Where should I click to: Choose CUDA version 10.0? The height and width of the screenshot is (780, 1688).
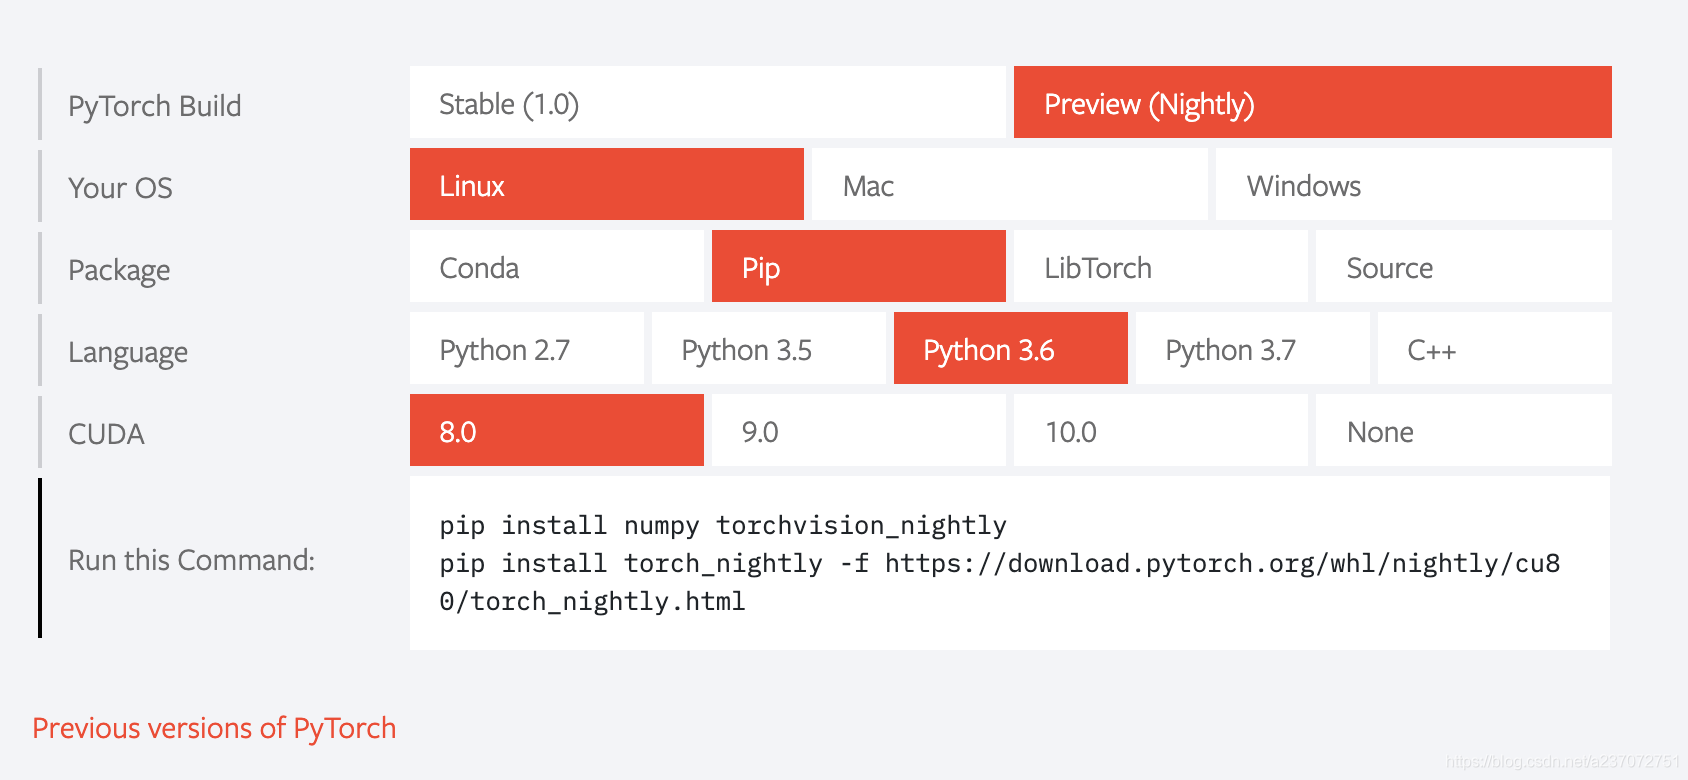coord(1160,431)
